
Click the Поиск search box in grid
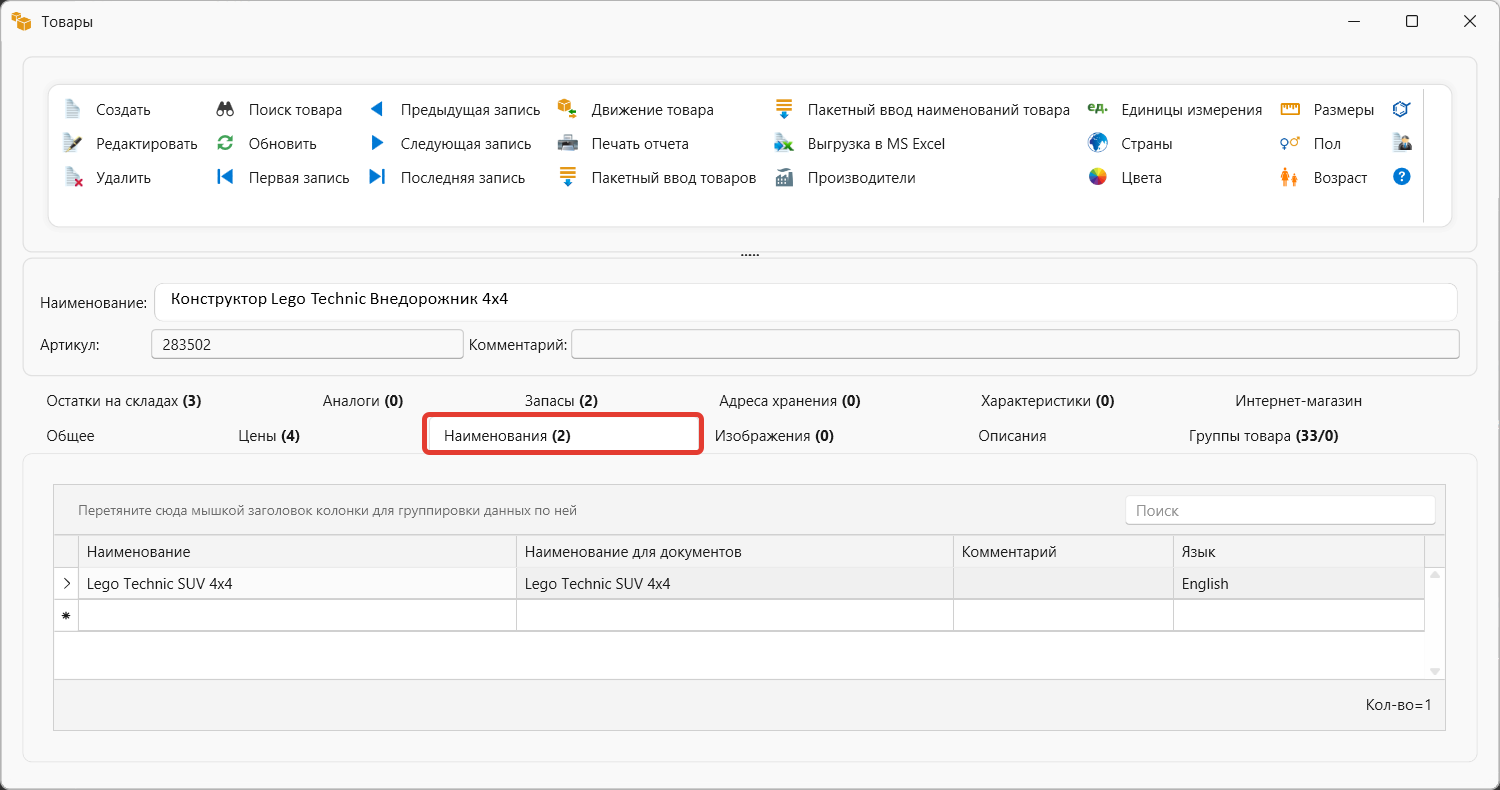point(1280,510)
